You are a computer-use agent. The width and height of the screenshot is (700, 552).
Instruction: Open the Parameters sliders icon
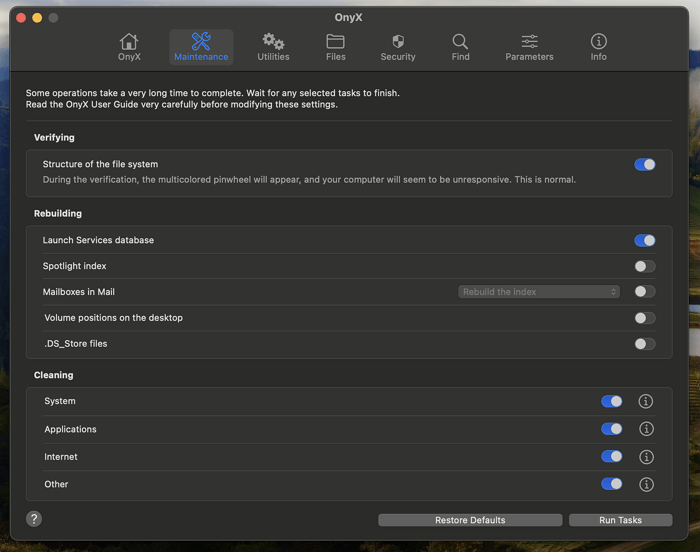529,42
